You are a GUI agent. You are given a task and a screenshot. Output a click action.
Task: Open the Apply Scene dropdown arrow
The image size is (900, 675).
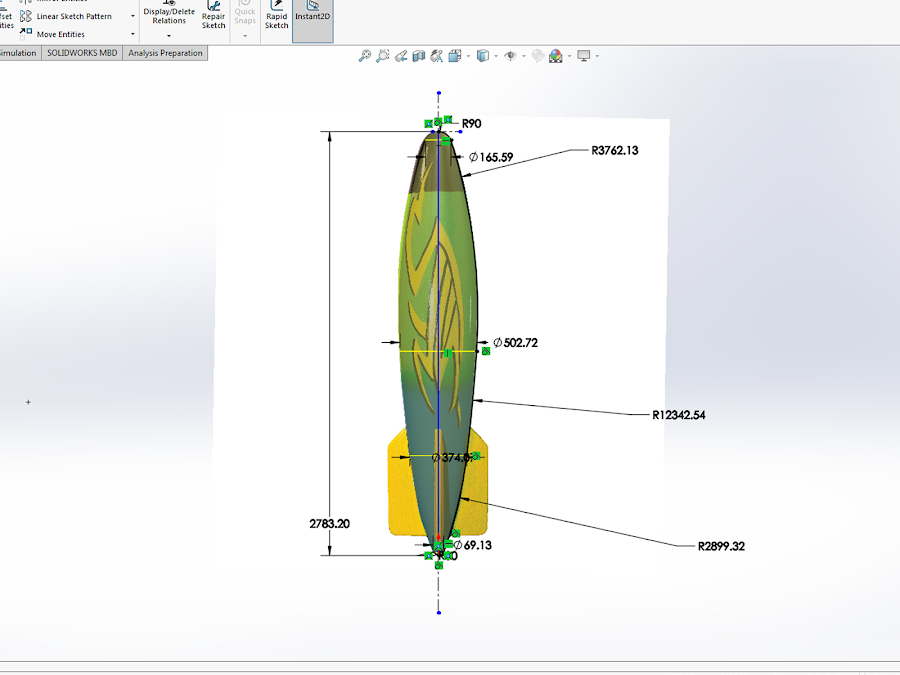coord(569,56)
